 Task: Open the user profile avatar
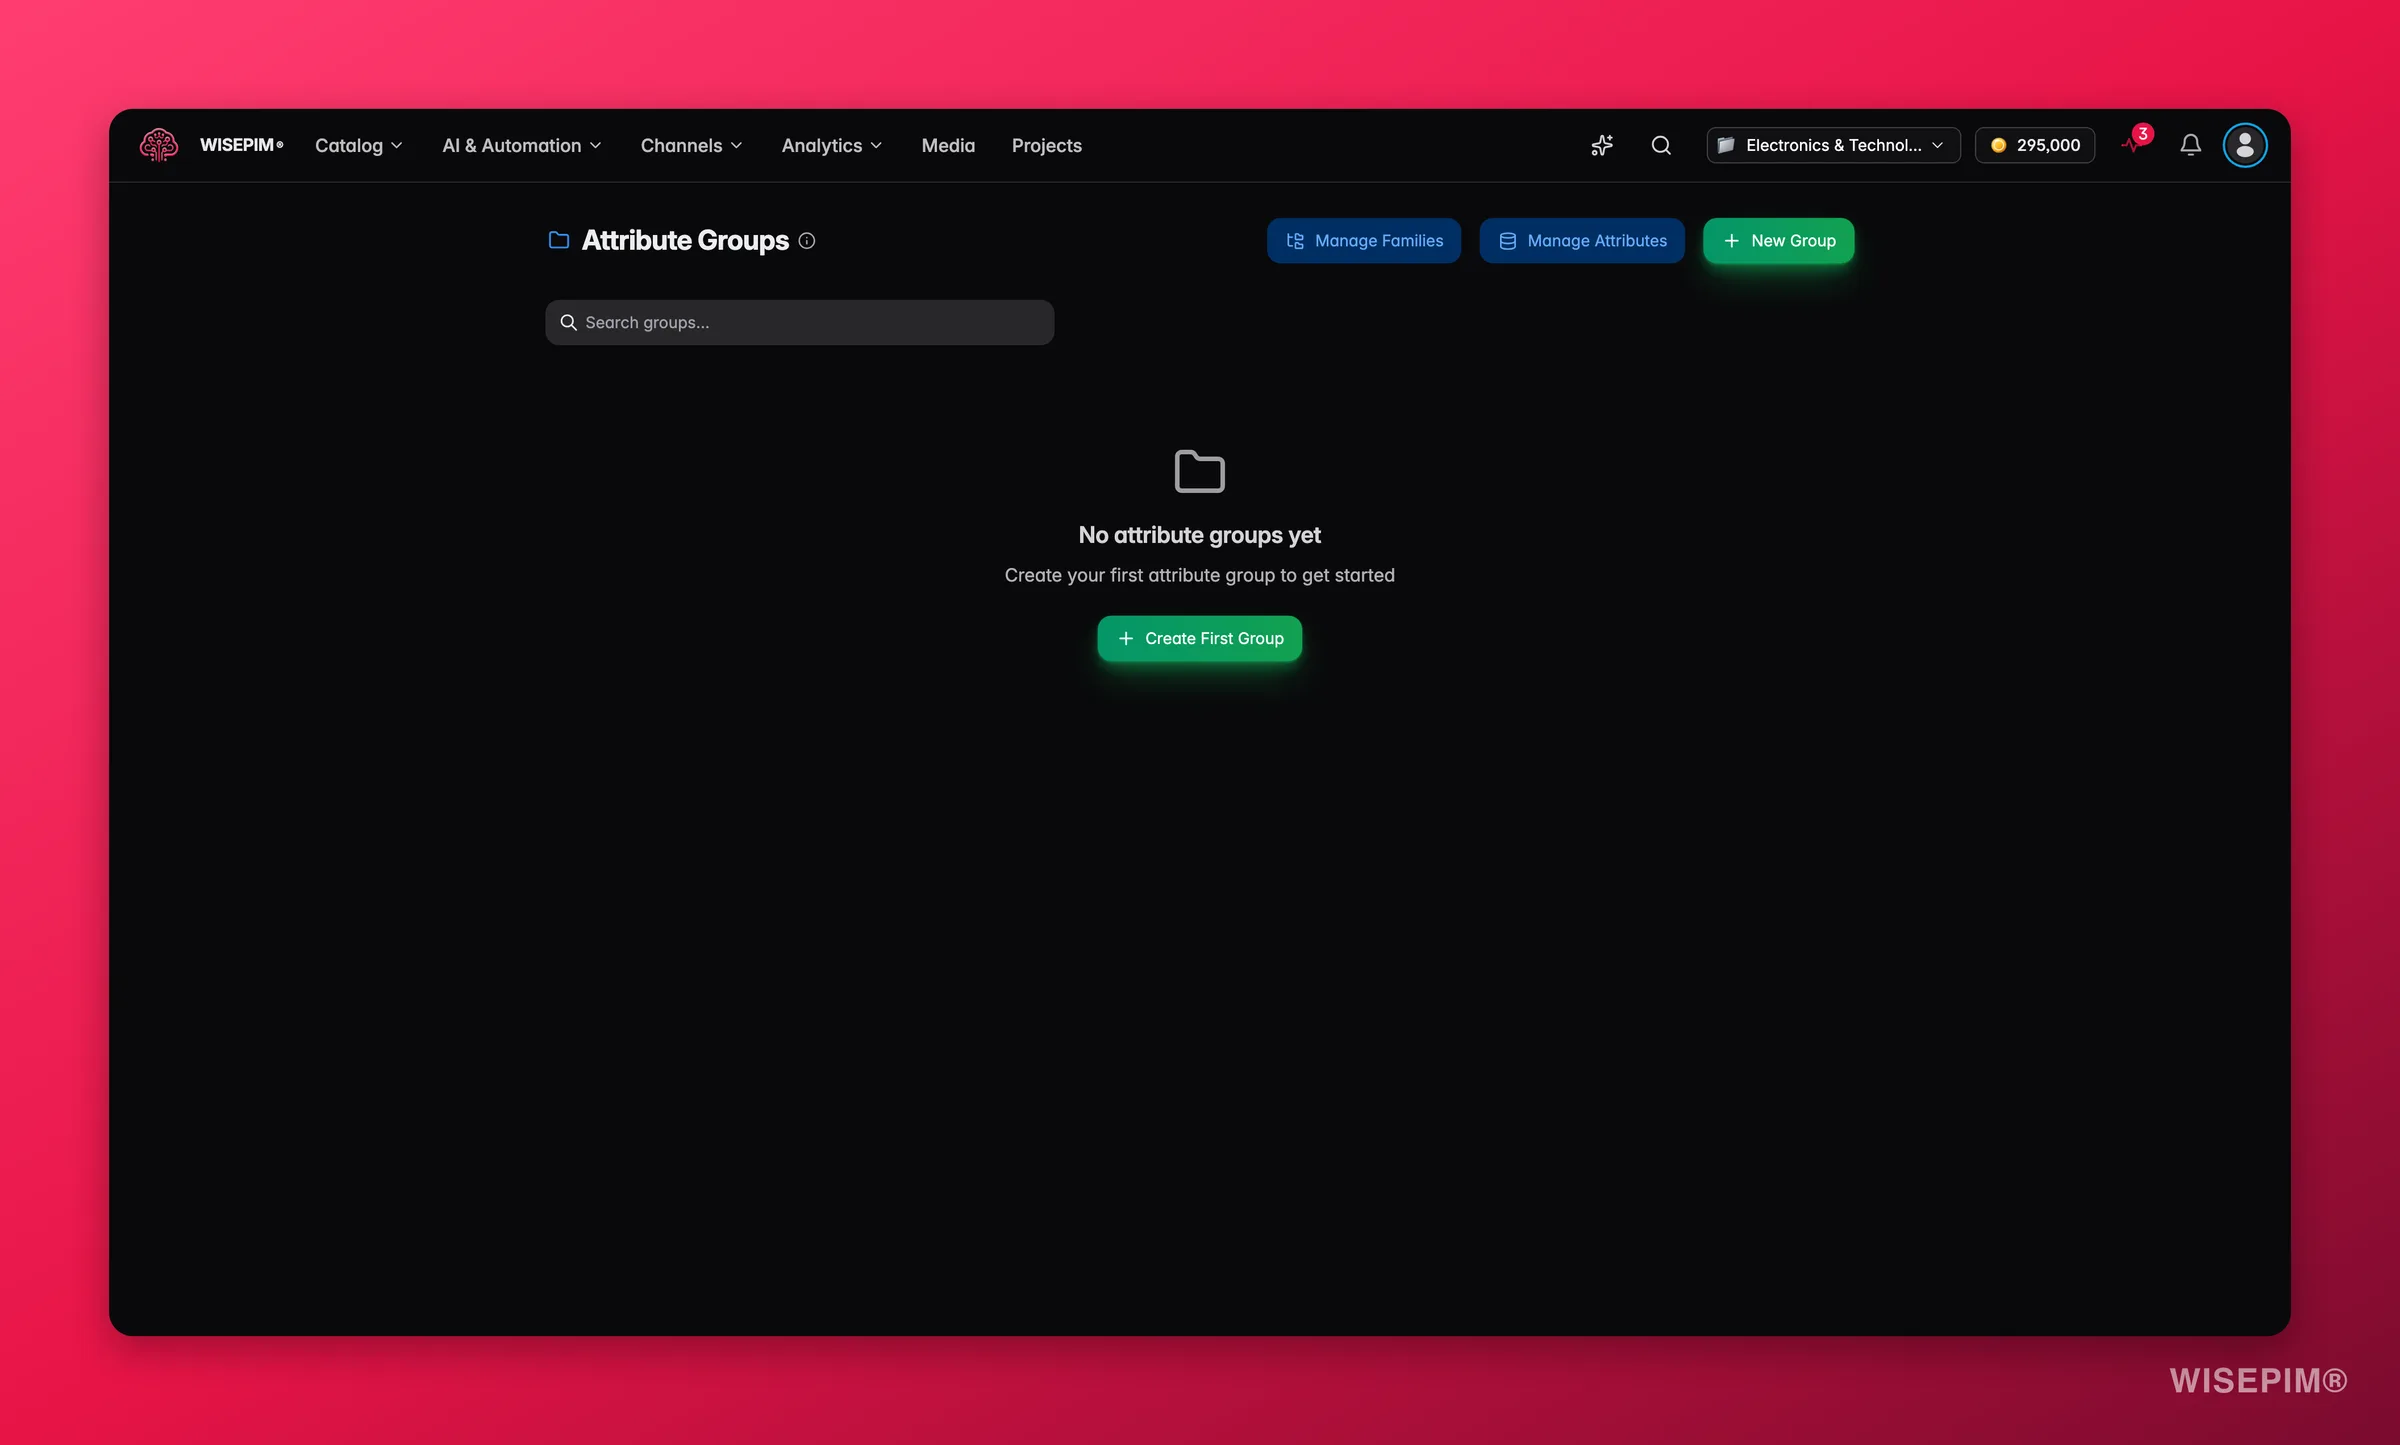tap(2245, 145)
